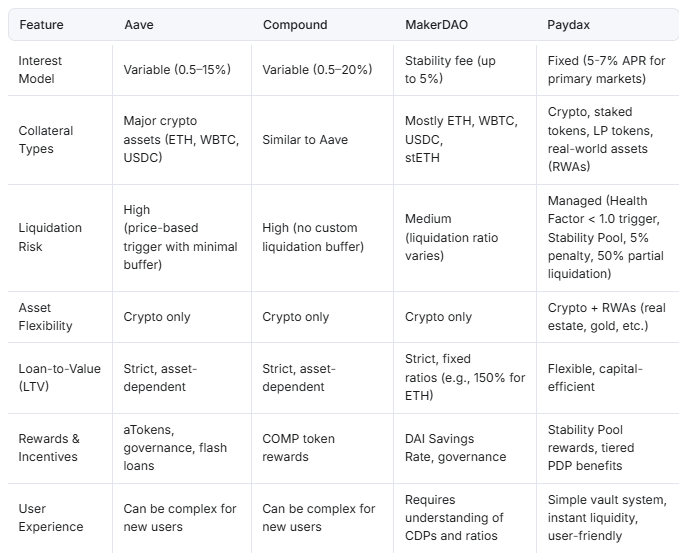Click the DAI Savings Rate, governance cell
Screen dimensions: 679x554
pos(455,447)
